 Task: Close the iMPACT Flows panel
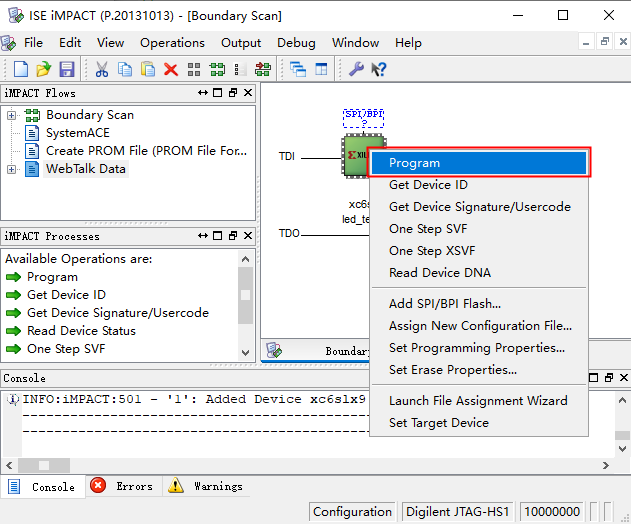tap(247, 93)
